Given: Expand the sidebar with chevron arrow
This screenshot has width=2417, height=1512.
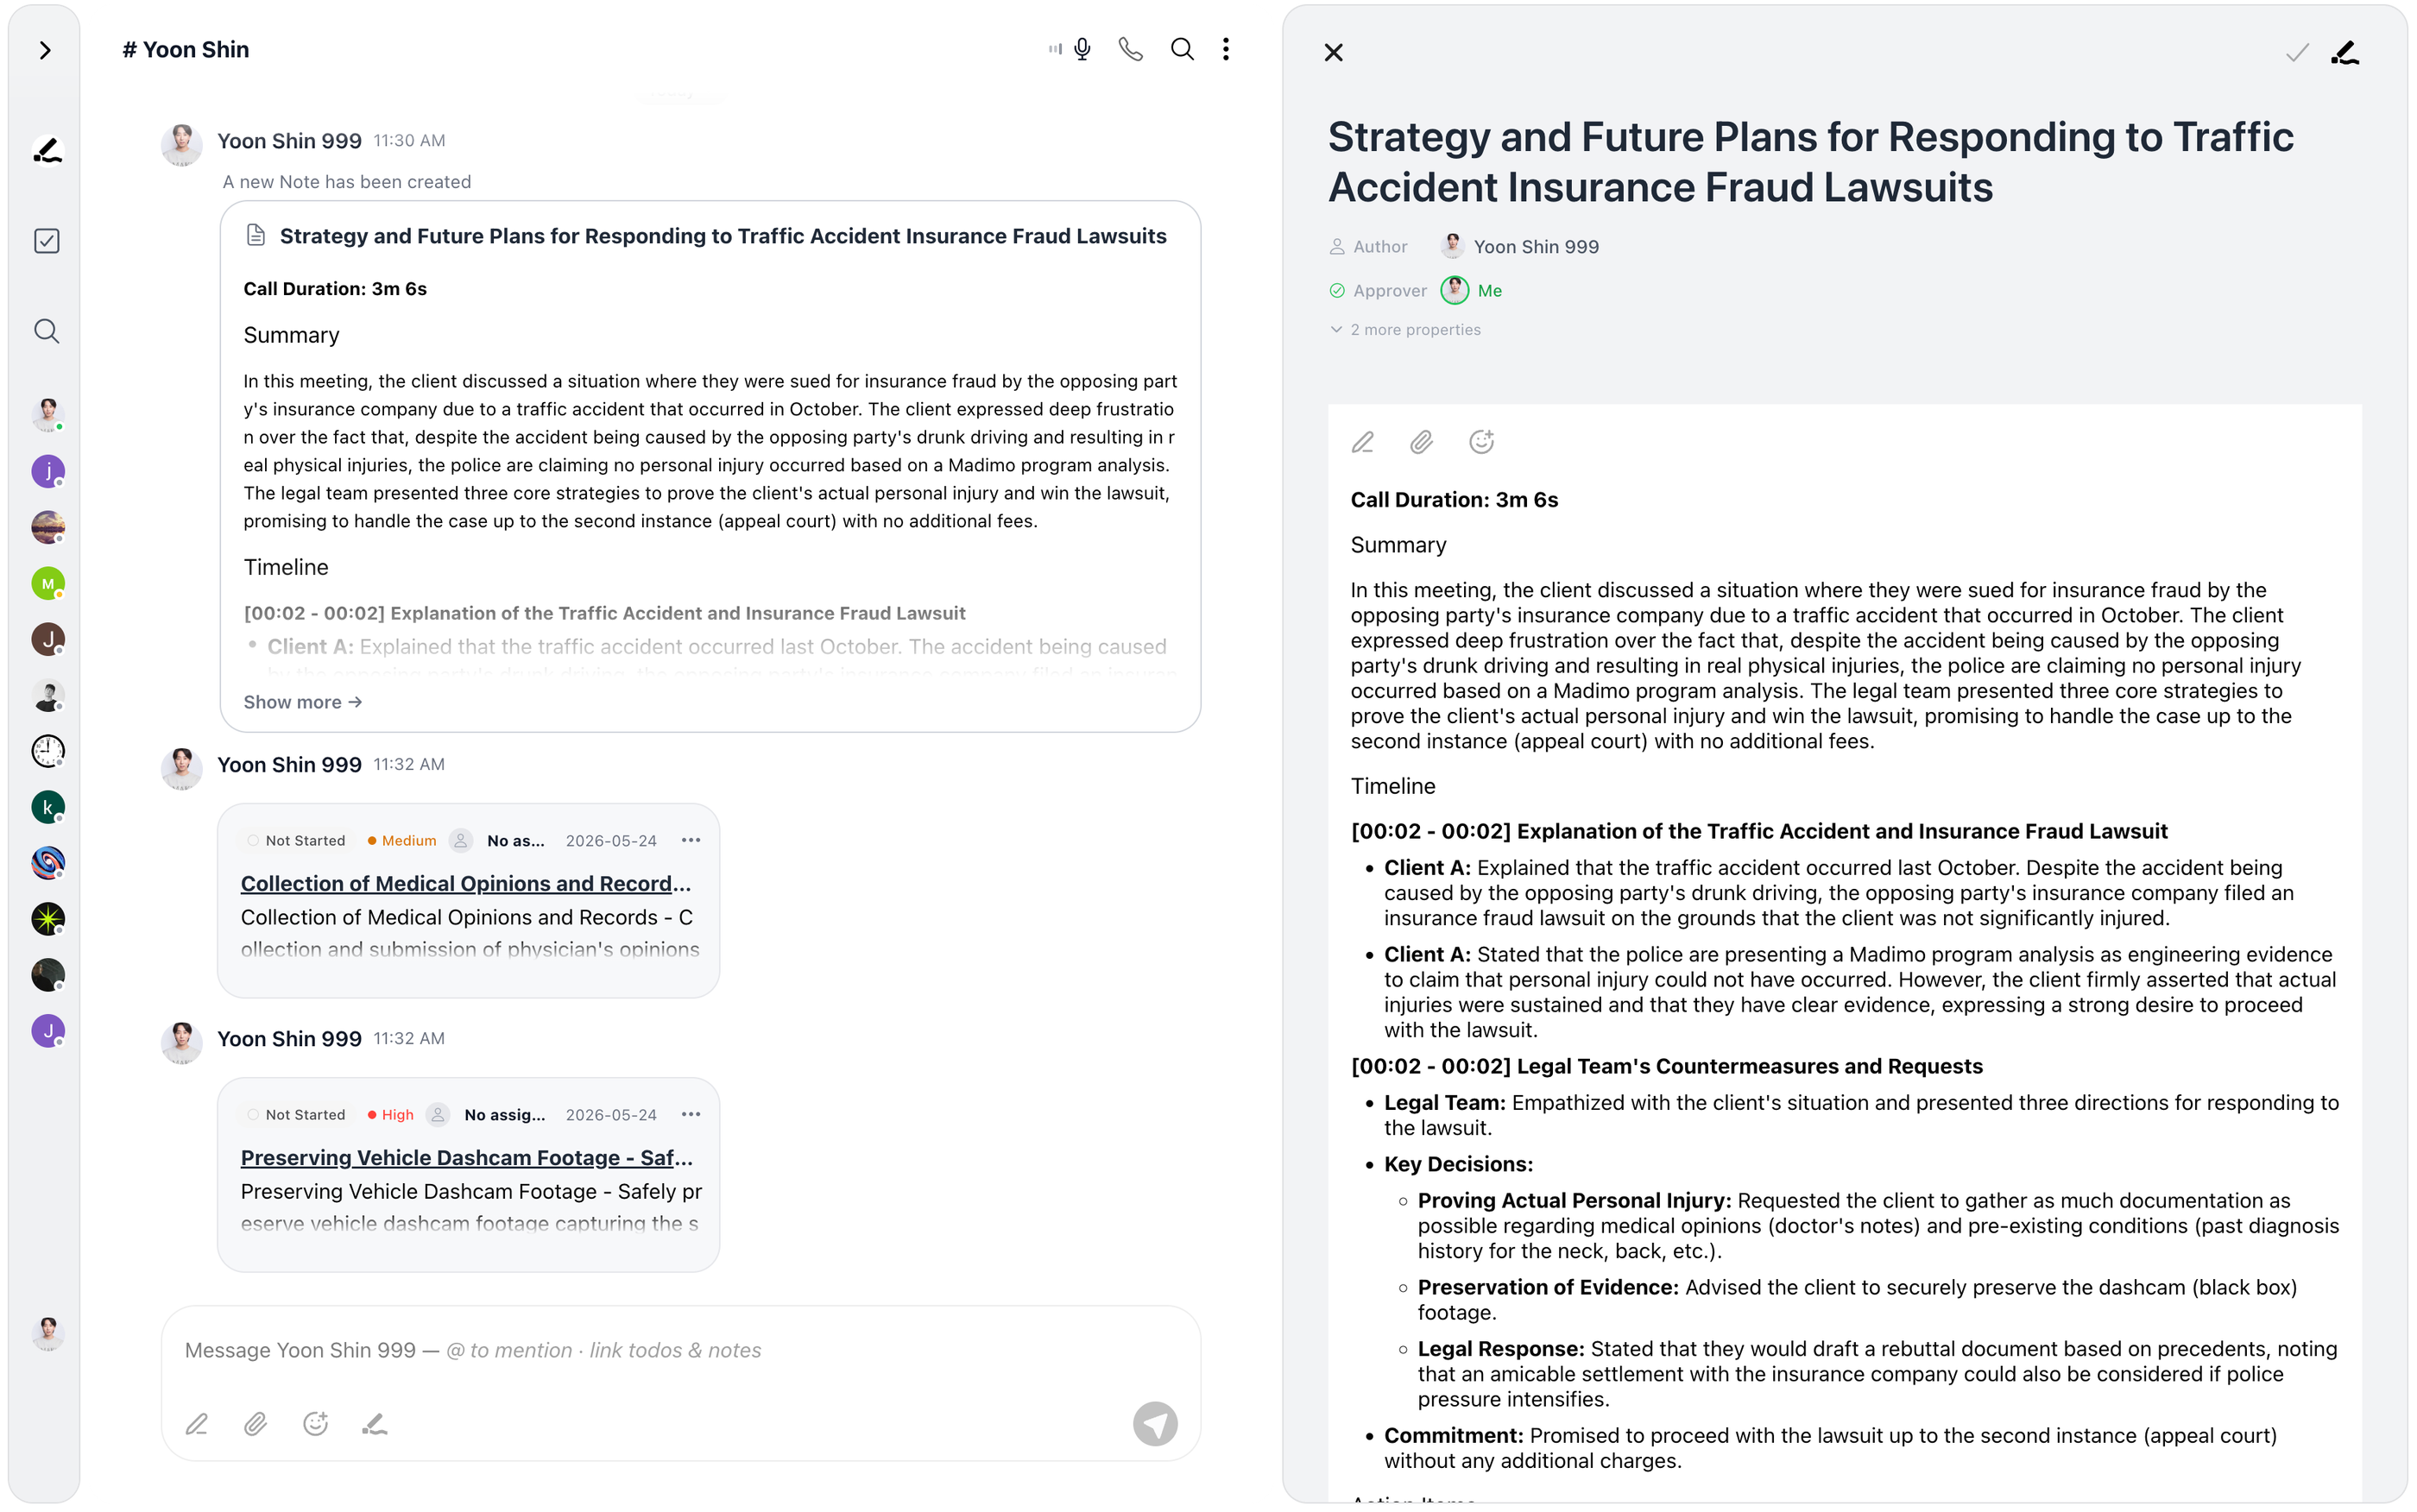Looking at the screenshot, I should [45, 50].
